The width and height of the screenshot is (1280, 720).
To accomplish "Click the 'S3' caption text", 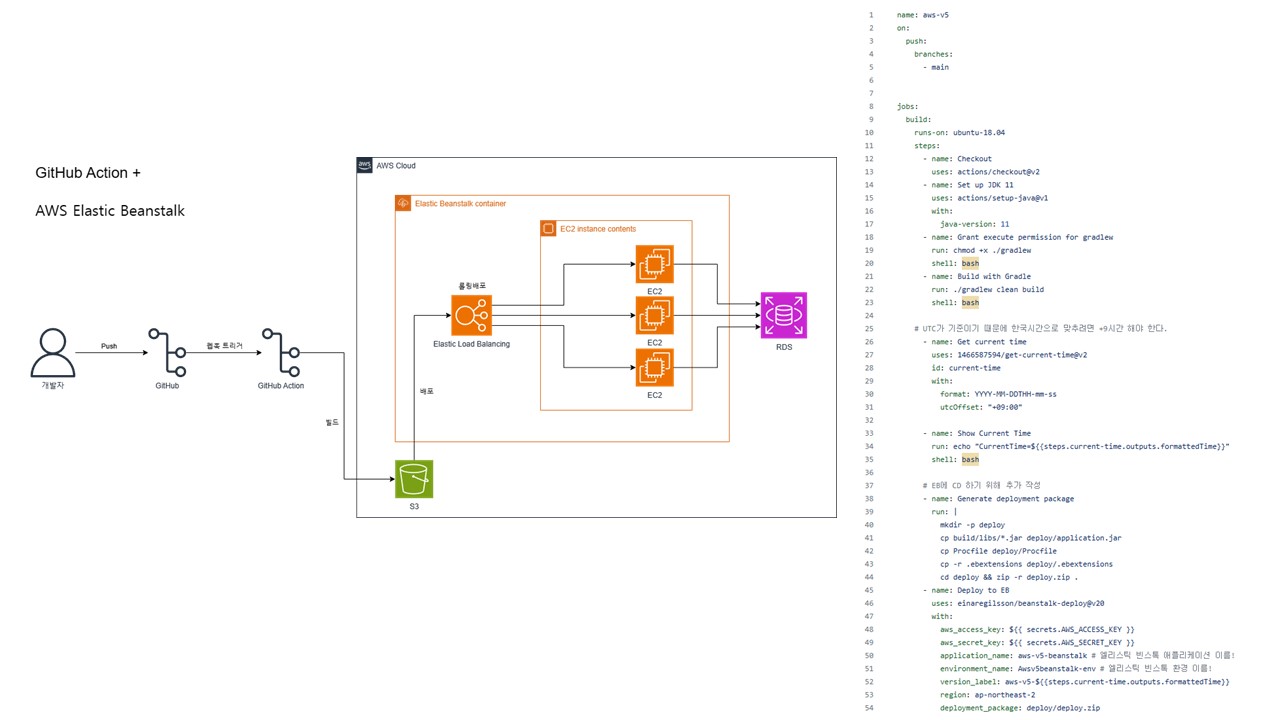I will [x=414, y=507].
